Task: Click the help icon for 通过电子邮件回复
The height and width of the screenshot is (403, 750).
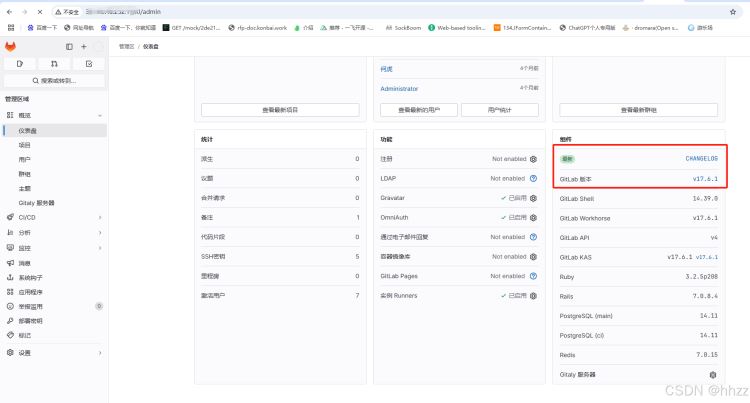Action: 533,237
